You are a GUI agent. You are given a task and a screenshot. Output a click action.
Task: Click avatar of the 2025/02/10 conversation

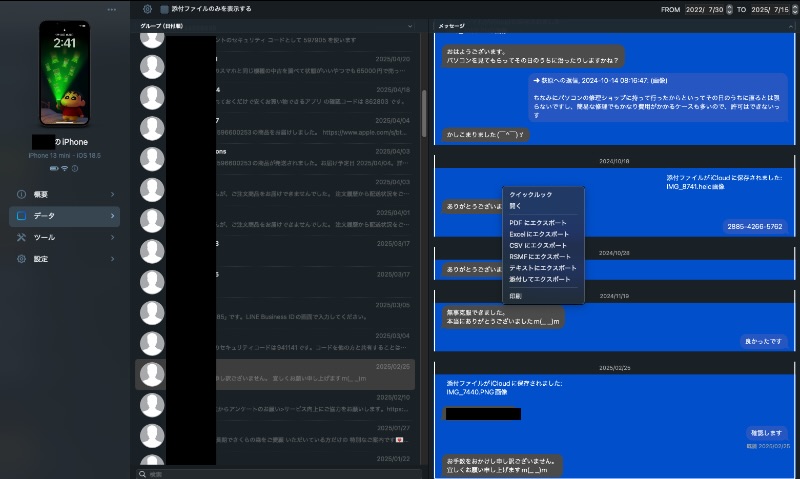pos(152,406)
